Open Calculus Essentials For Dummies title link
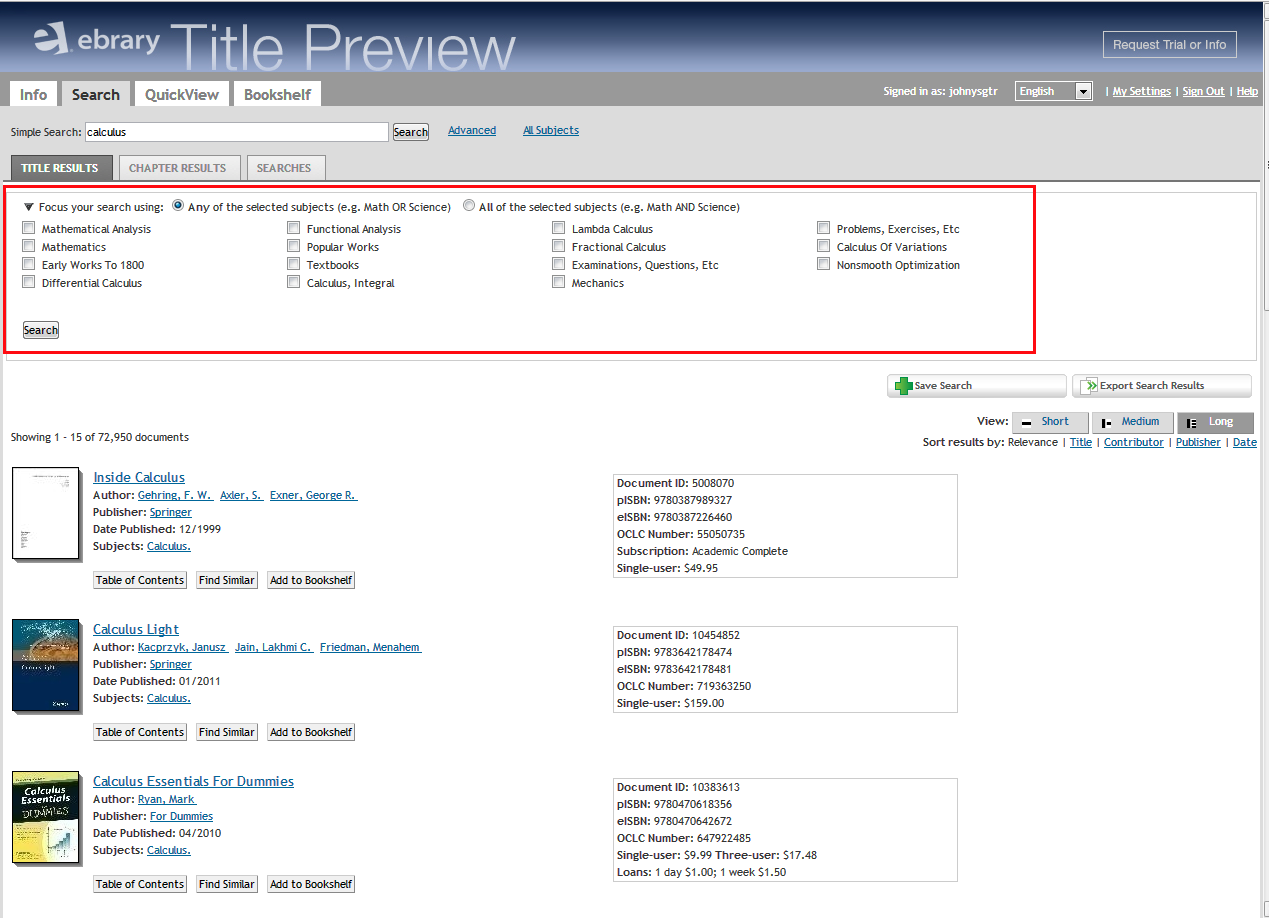1269x918 pixels. click(x=193, y=781)
